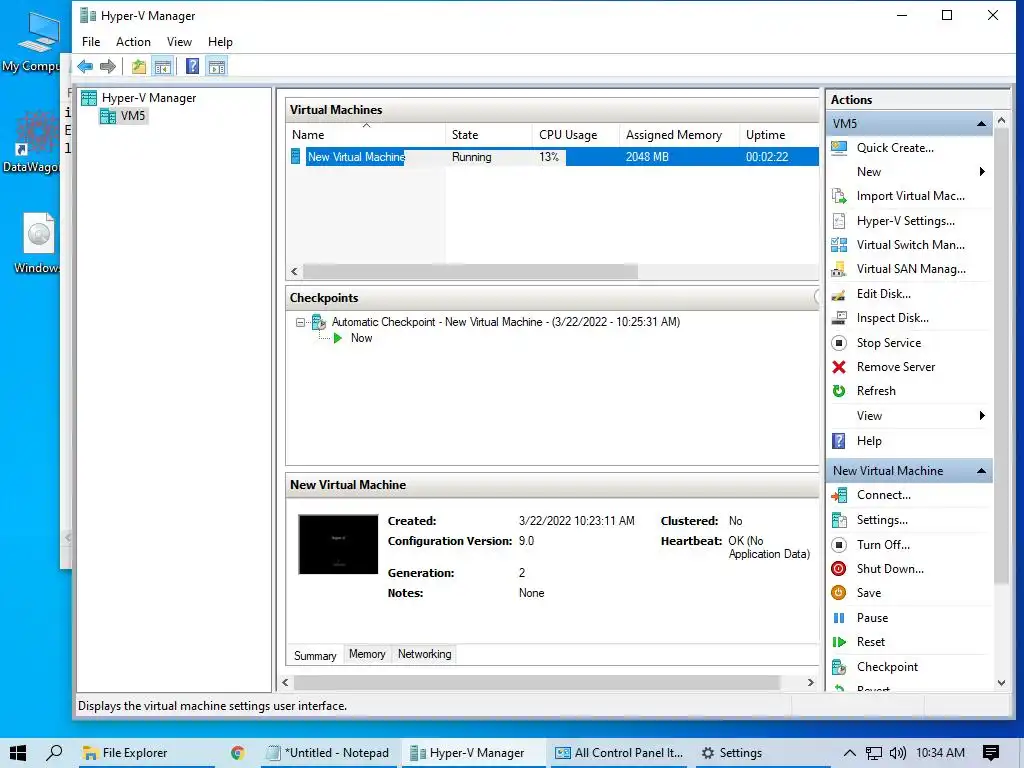Click the blue Help toolbar icon
Viewport: 1024px width, 768px height.
192,66
